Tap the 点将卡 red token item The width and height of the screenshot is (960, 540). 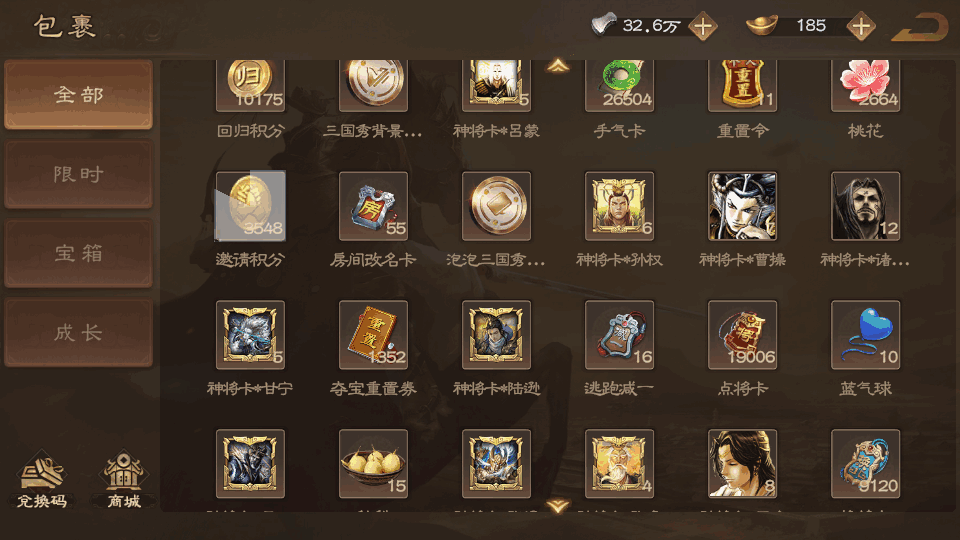743,335
